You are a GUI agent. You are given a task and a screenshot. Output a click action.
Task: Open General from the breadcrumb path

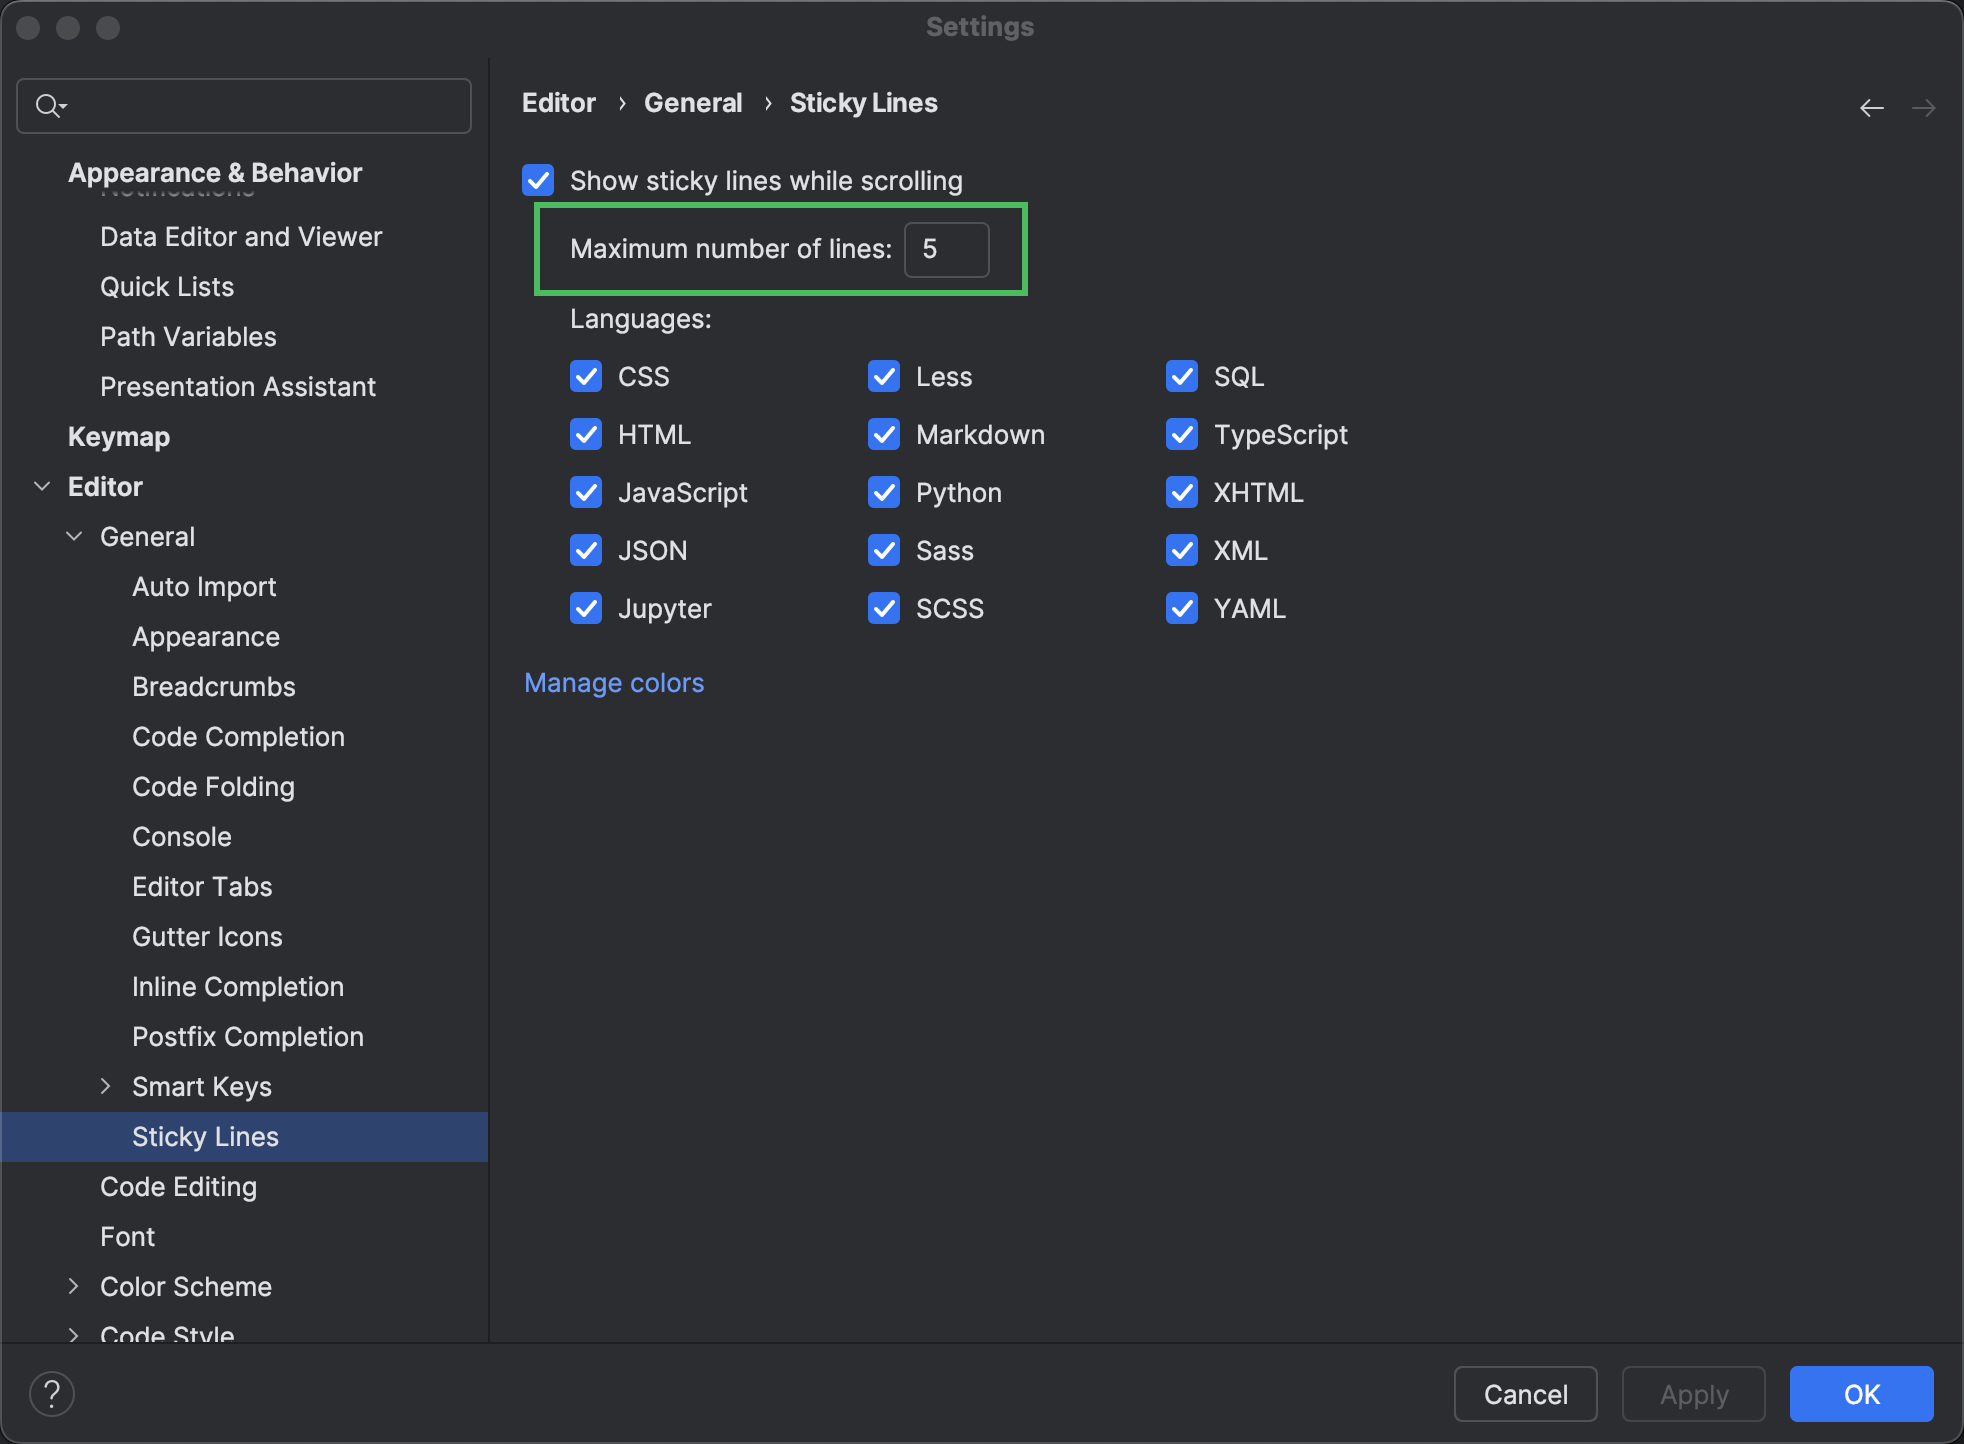[693, 102]
